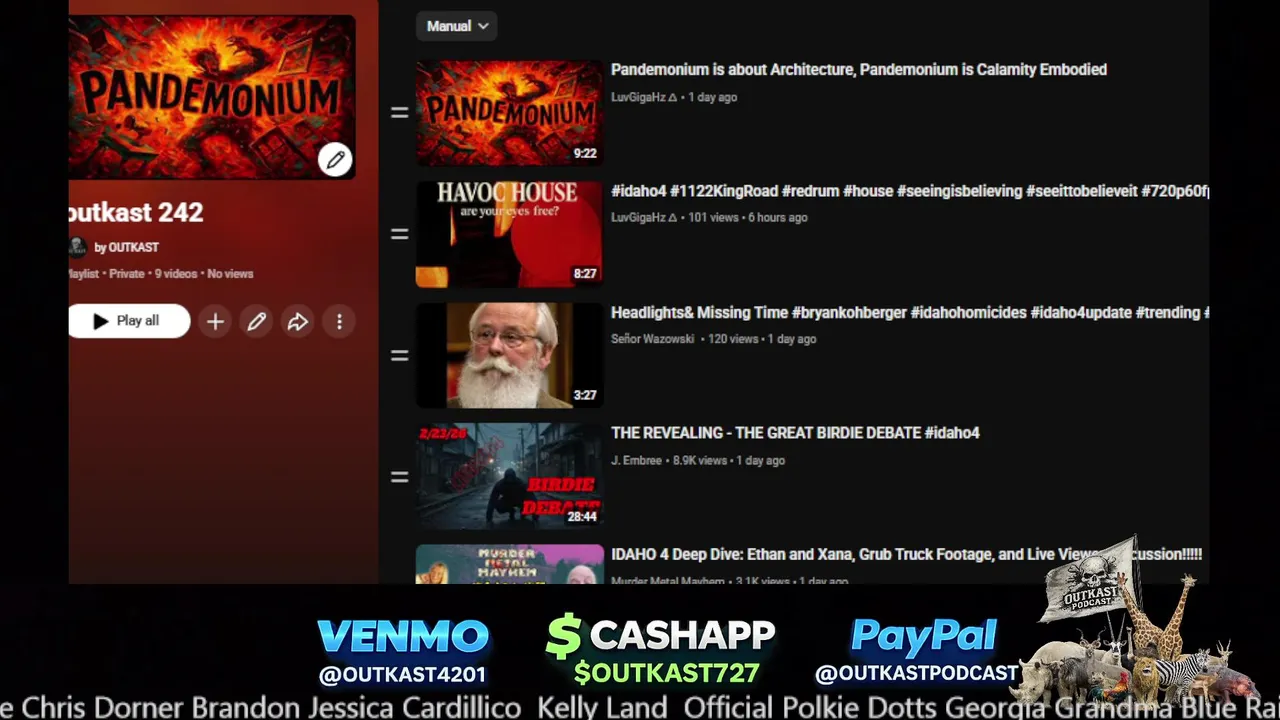1280x720 pixels.
Task: Click 'Private • 9 videos • No views' text
Action: 179,274
